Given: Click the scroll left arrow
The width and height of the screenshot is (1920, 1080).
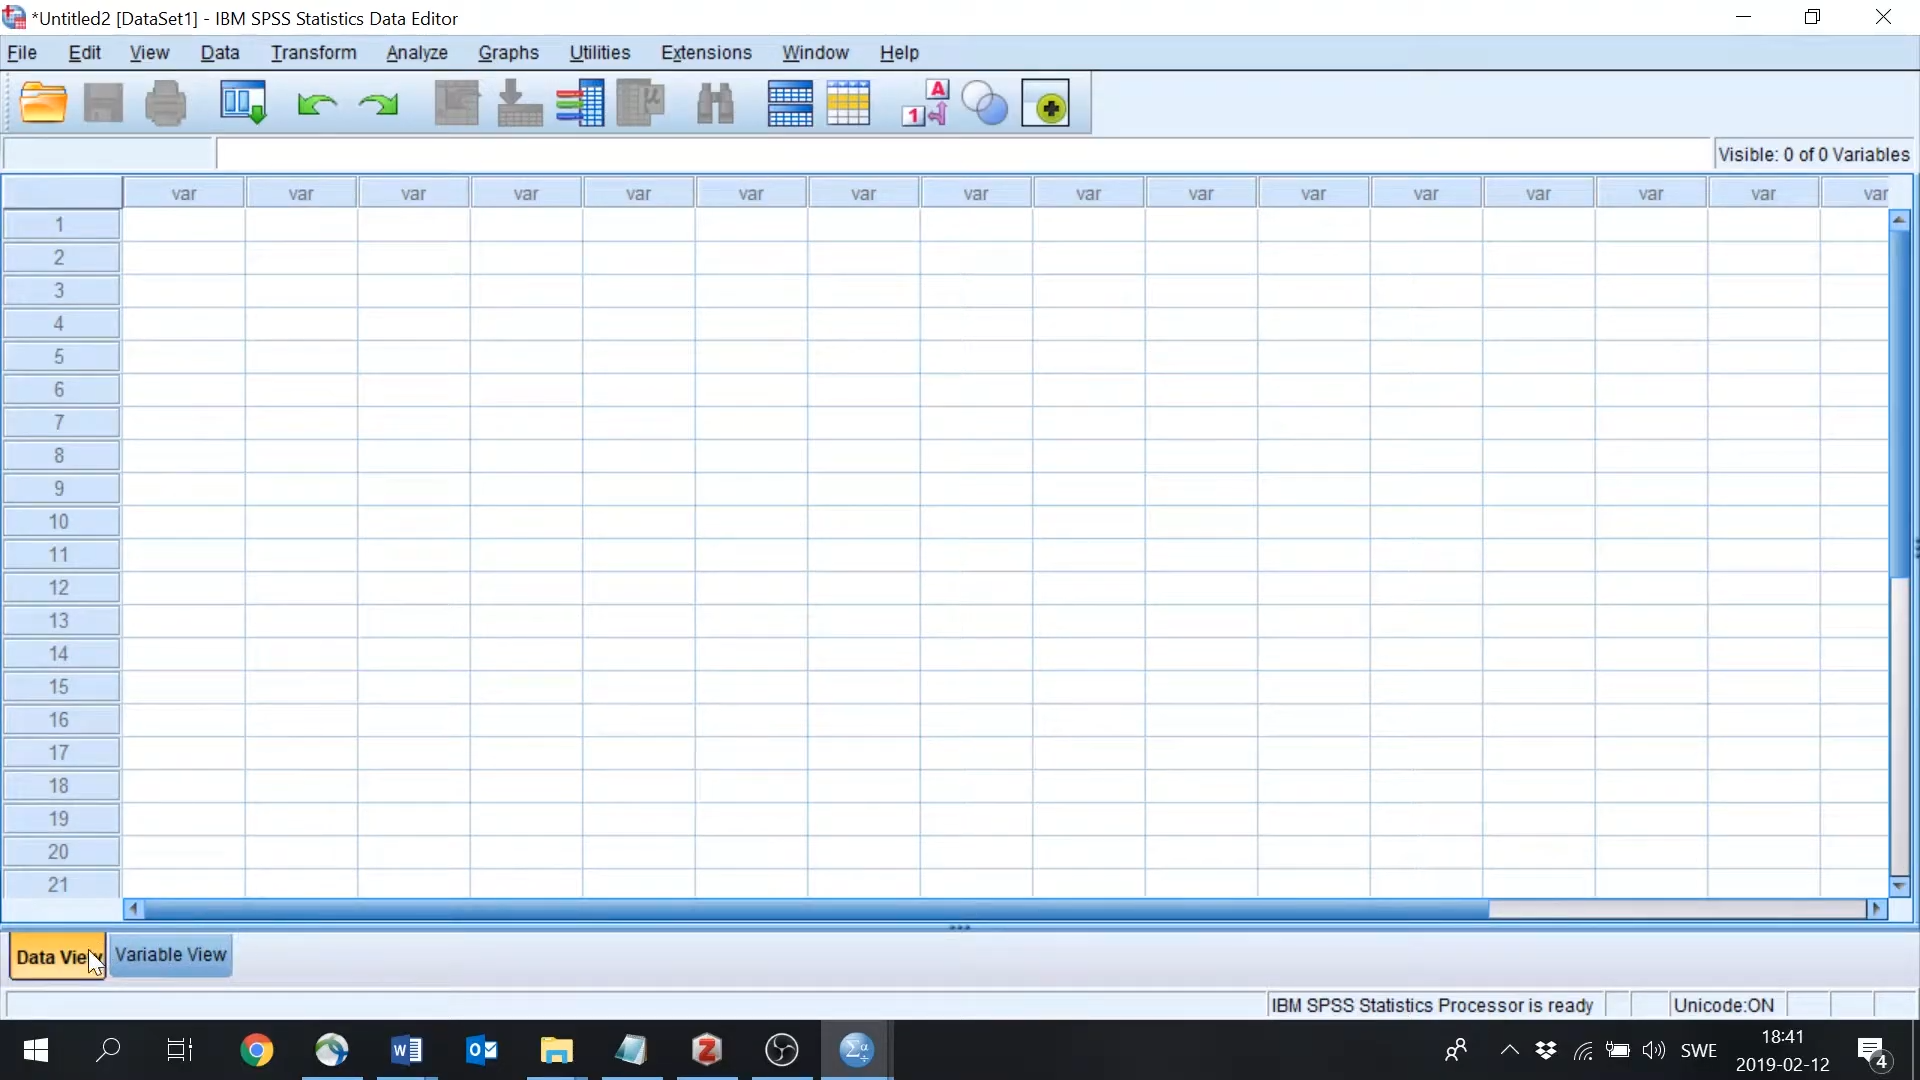Looking at the screenshot, I should point(134,909).
